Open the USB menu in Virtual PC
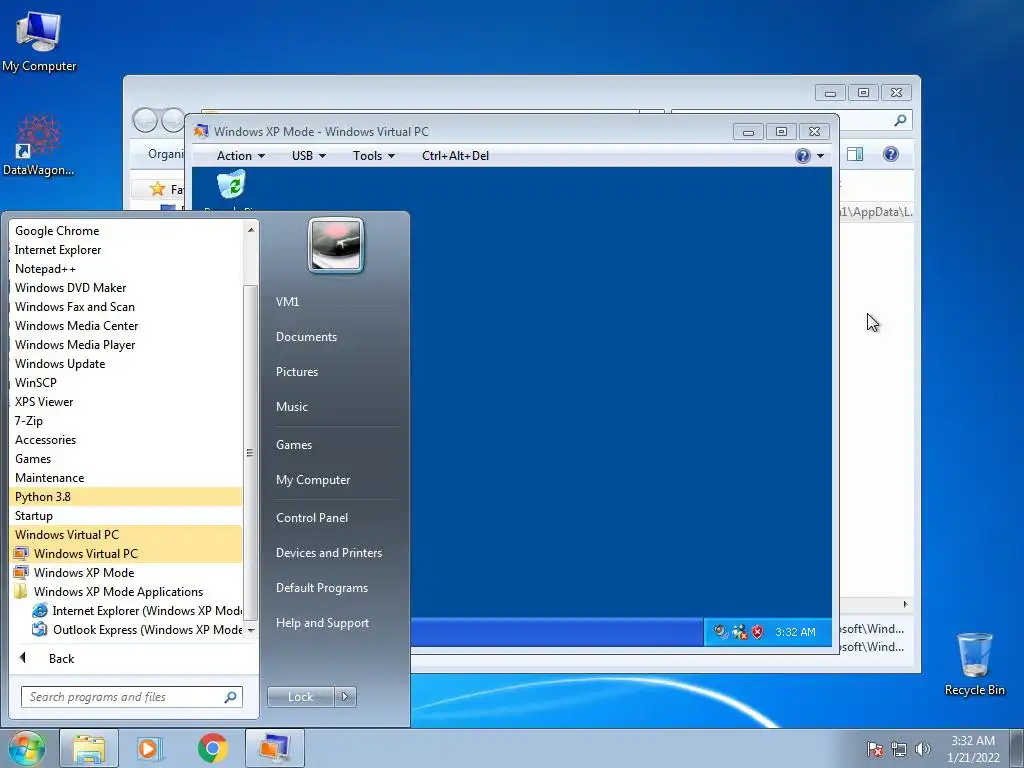 (x=309, y=155)
